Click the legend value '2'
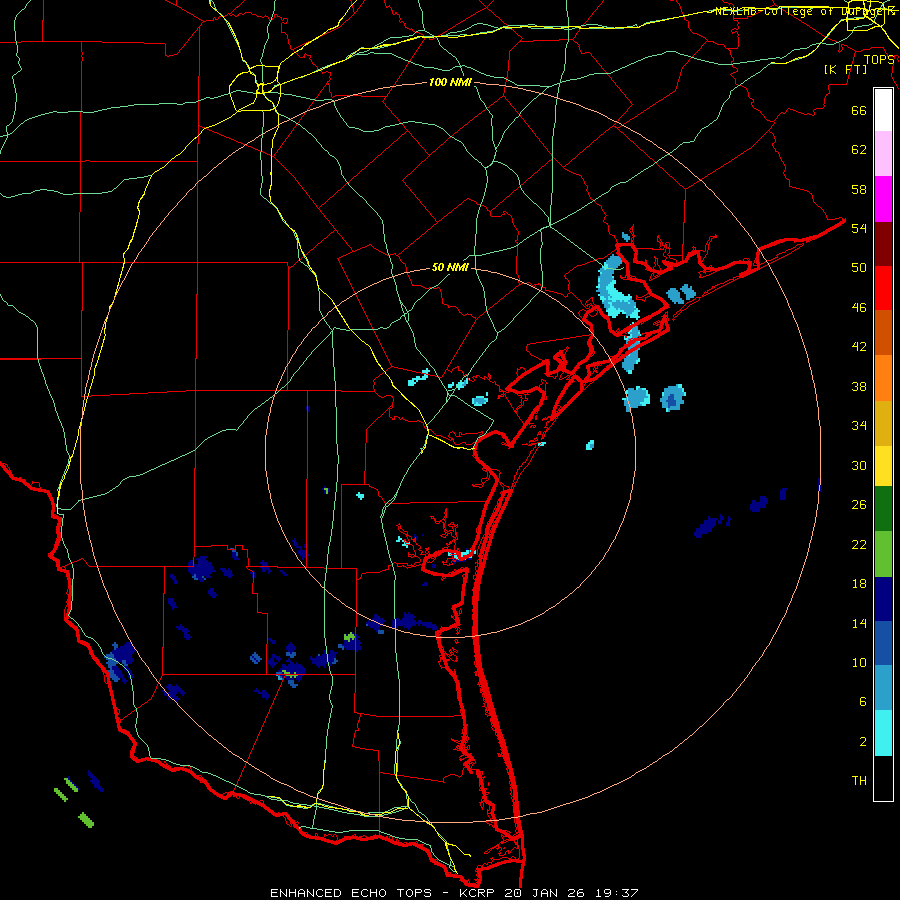Viewport: 900px width, 900px height. click(862, 742)
